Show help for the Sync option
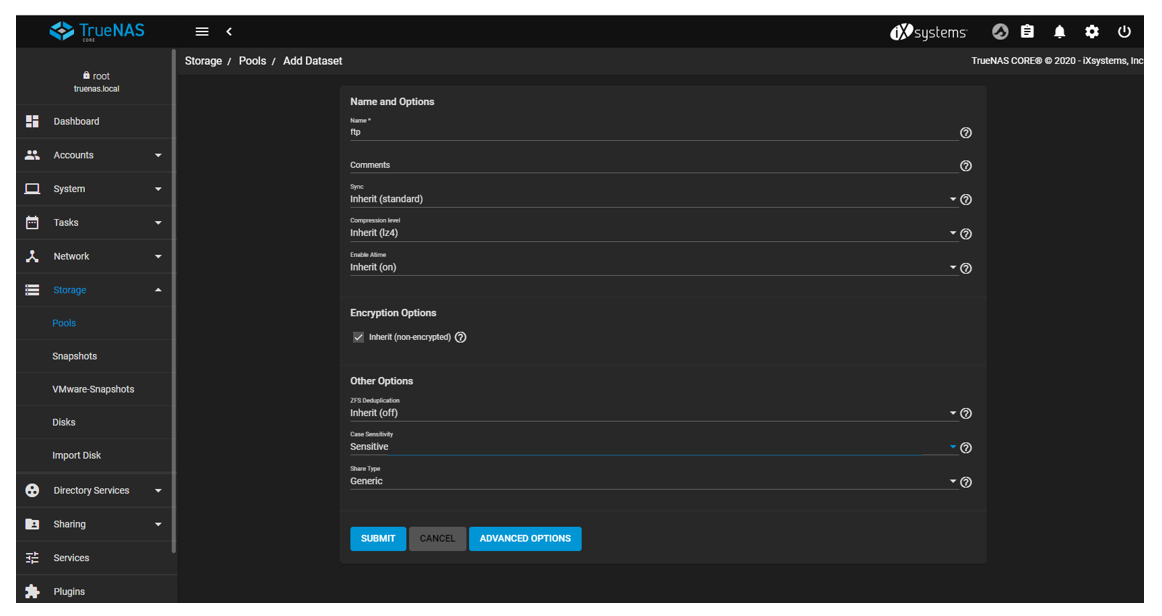Viewport: 1162px width, 616px height. tap(966, 199)
